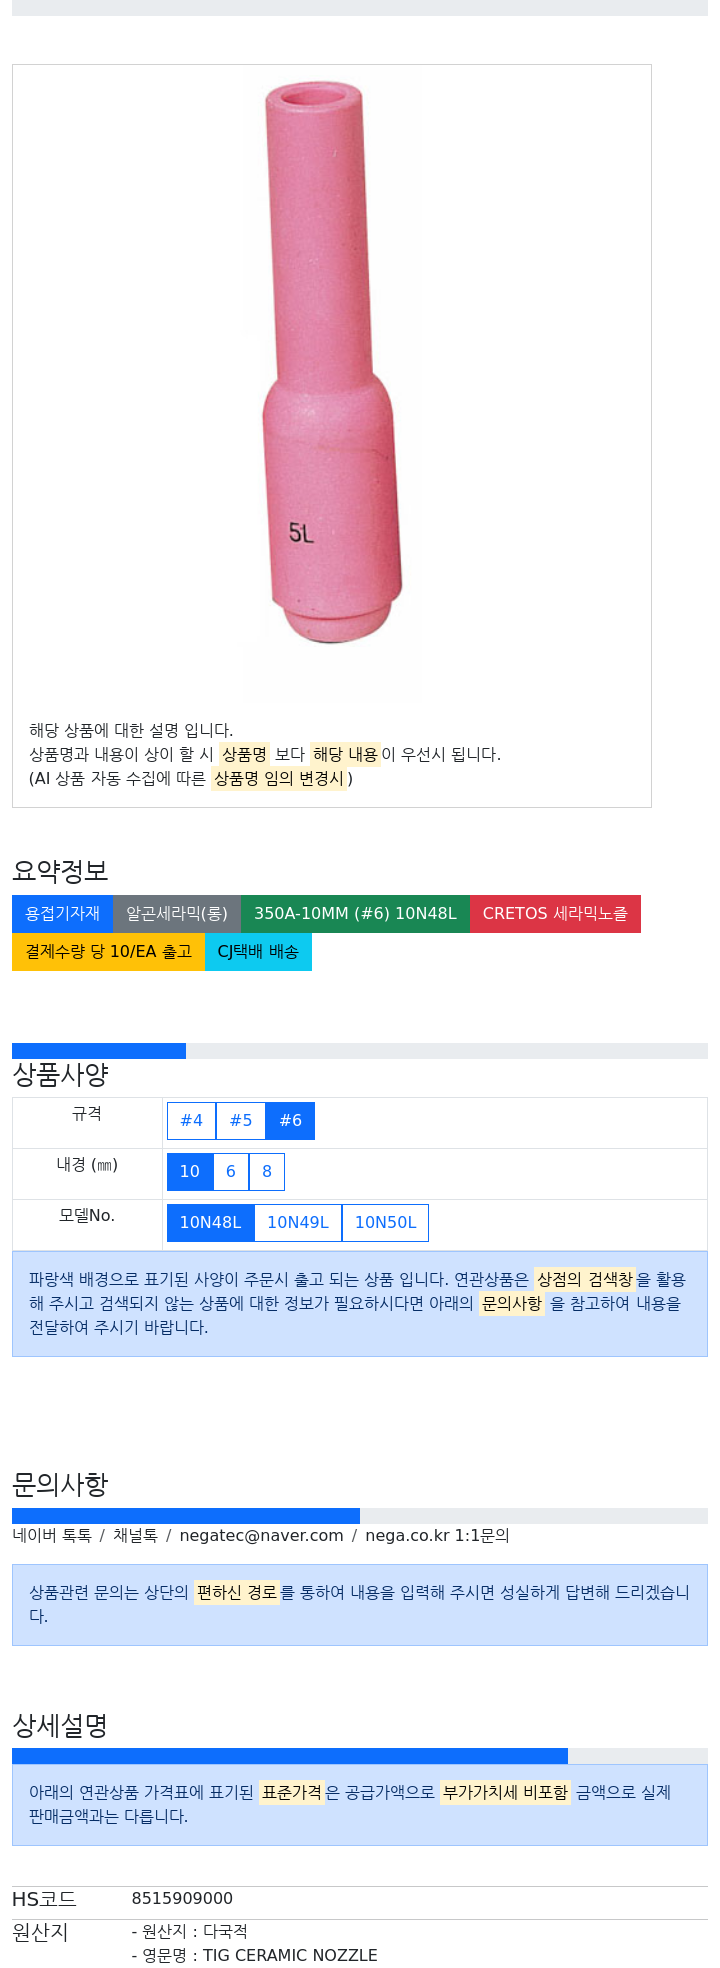The image size is (720, 1968).
Task: Select inner diameter 10
Action: (x=190, y=1171)
